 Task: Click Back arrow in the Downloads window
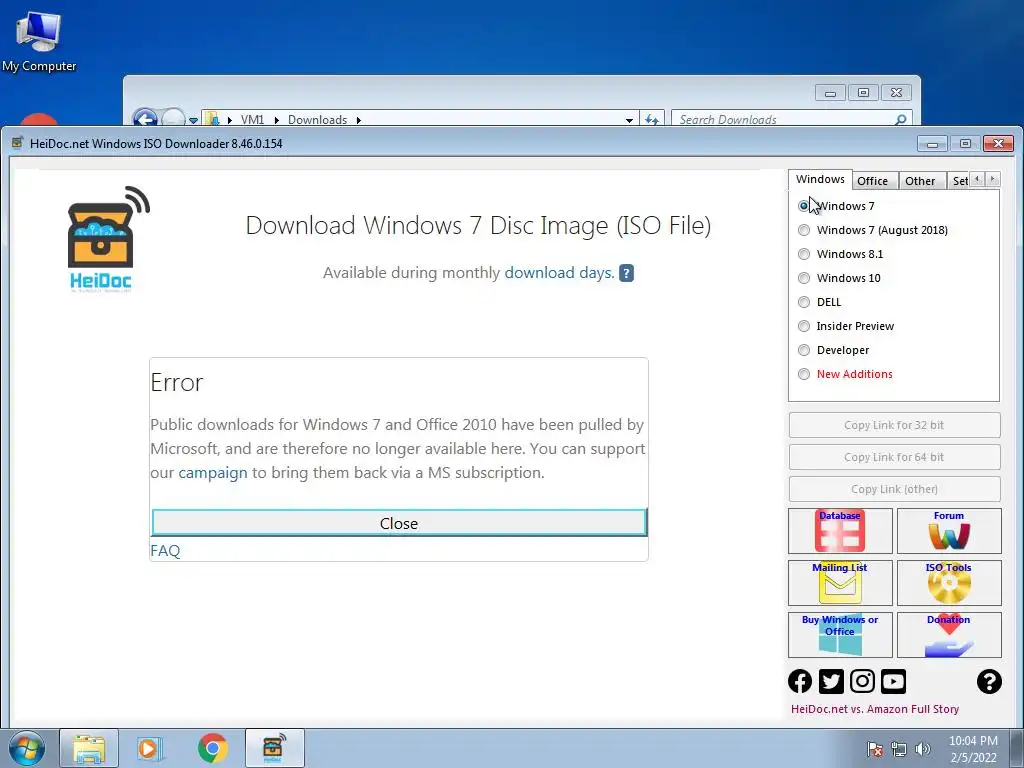click(x=145, y=118)
